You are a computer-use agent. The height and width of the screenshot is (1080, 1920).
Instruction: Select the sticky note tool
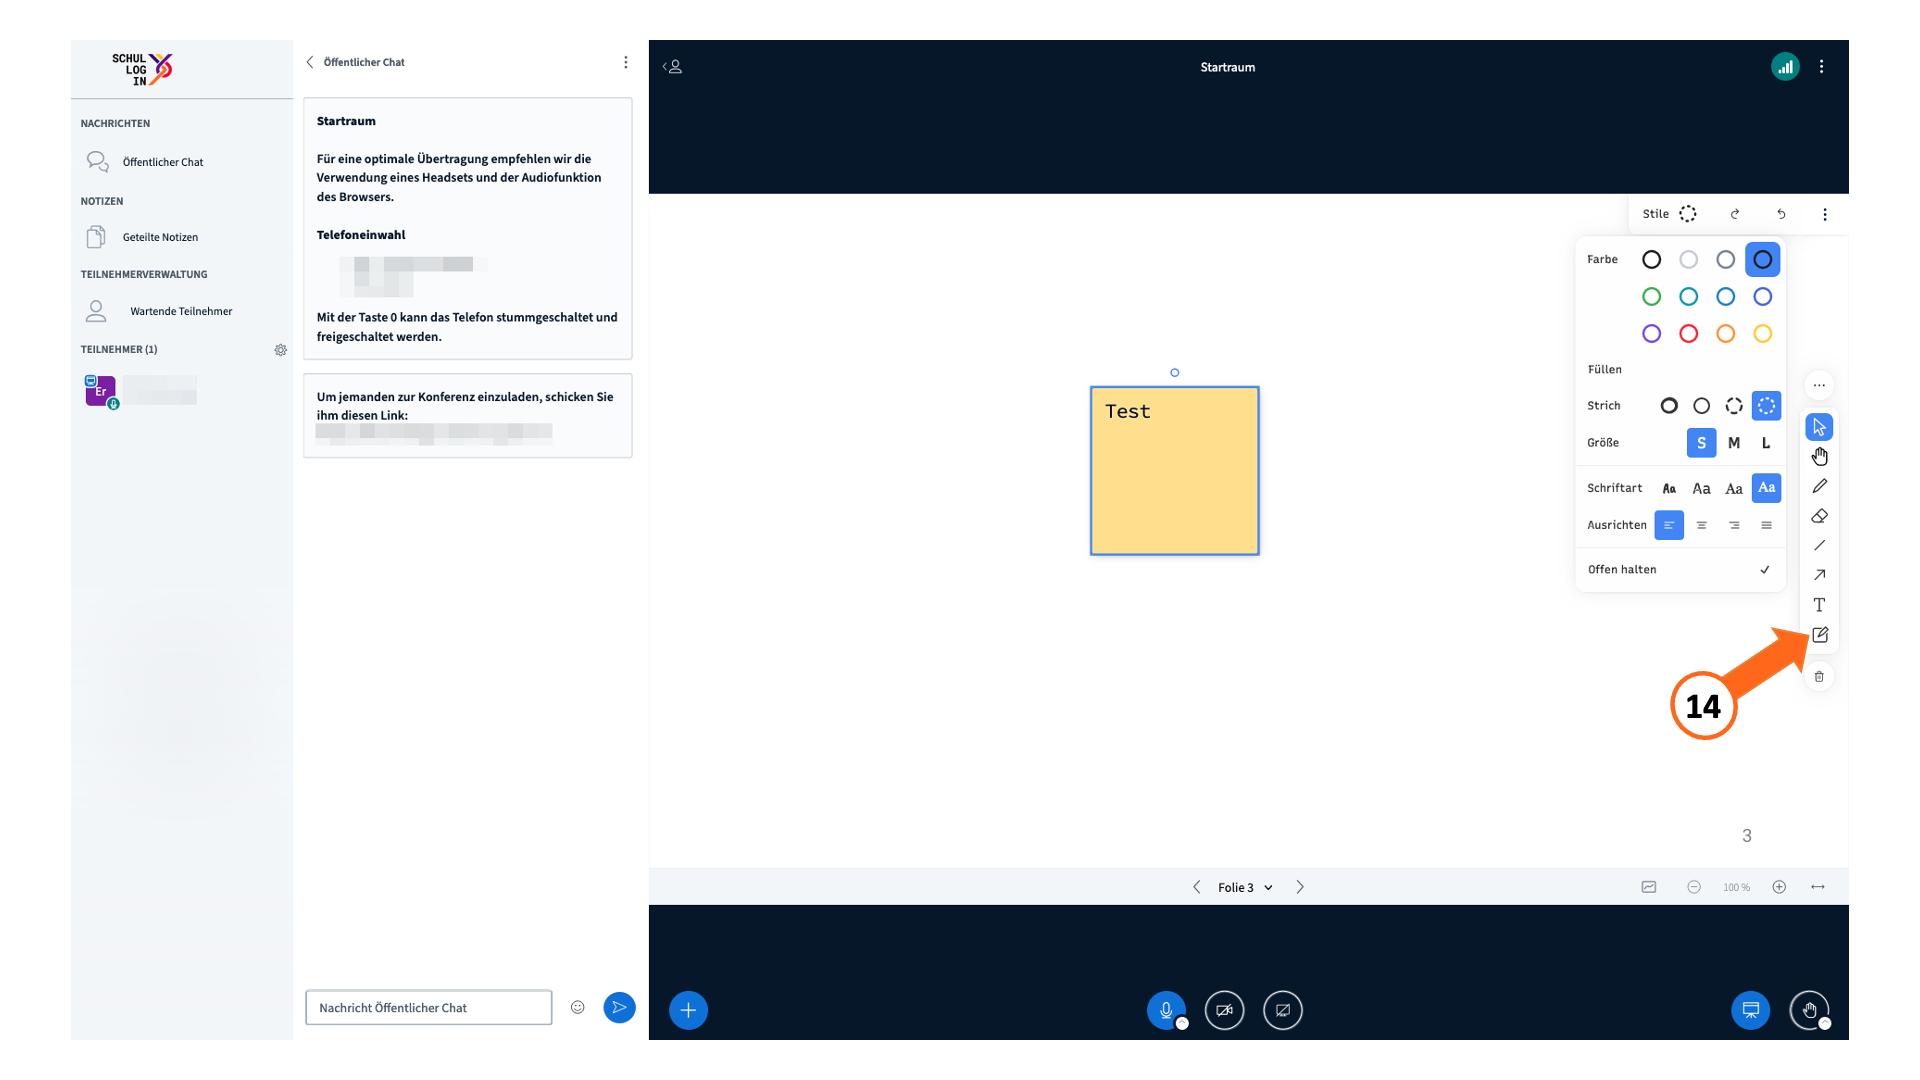coord(1819,635)
